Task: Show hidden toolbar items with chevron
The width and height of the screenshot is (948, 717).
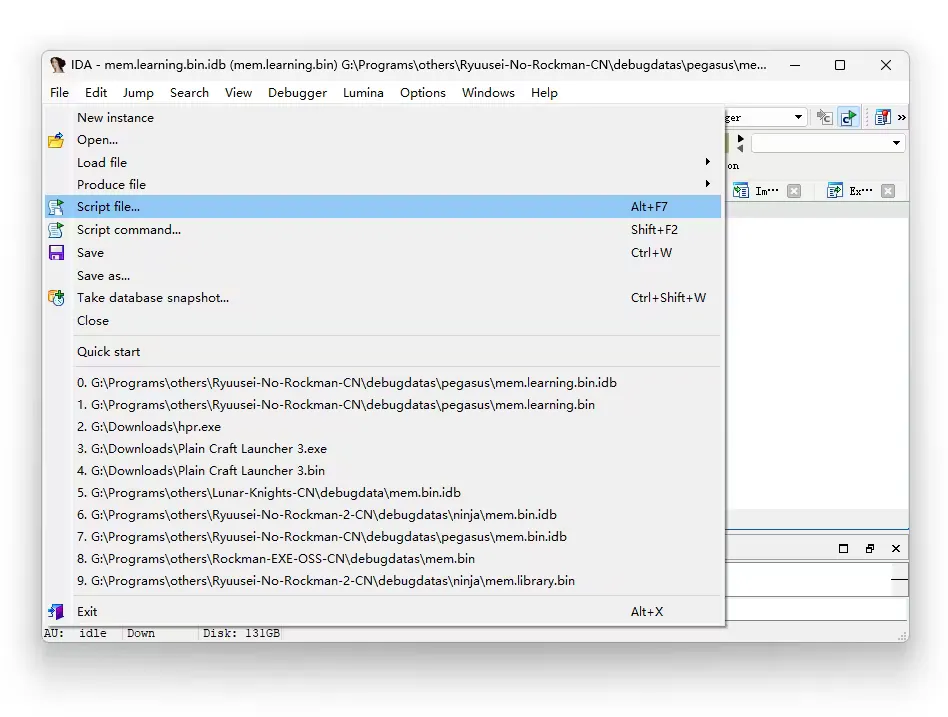Action: point(901,118)
